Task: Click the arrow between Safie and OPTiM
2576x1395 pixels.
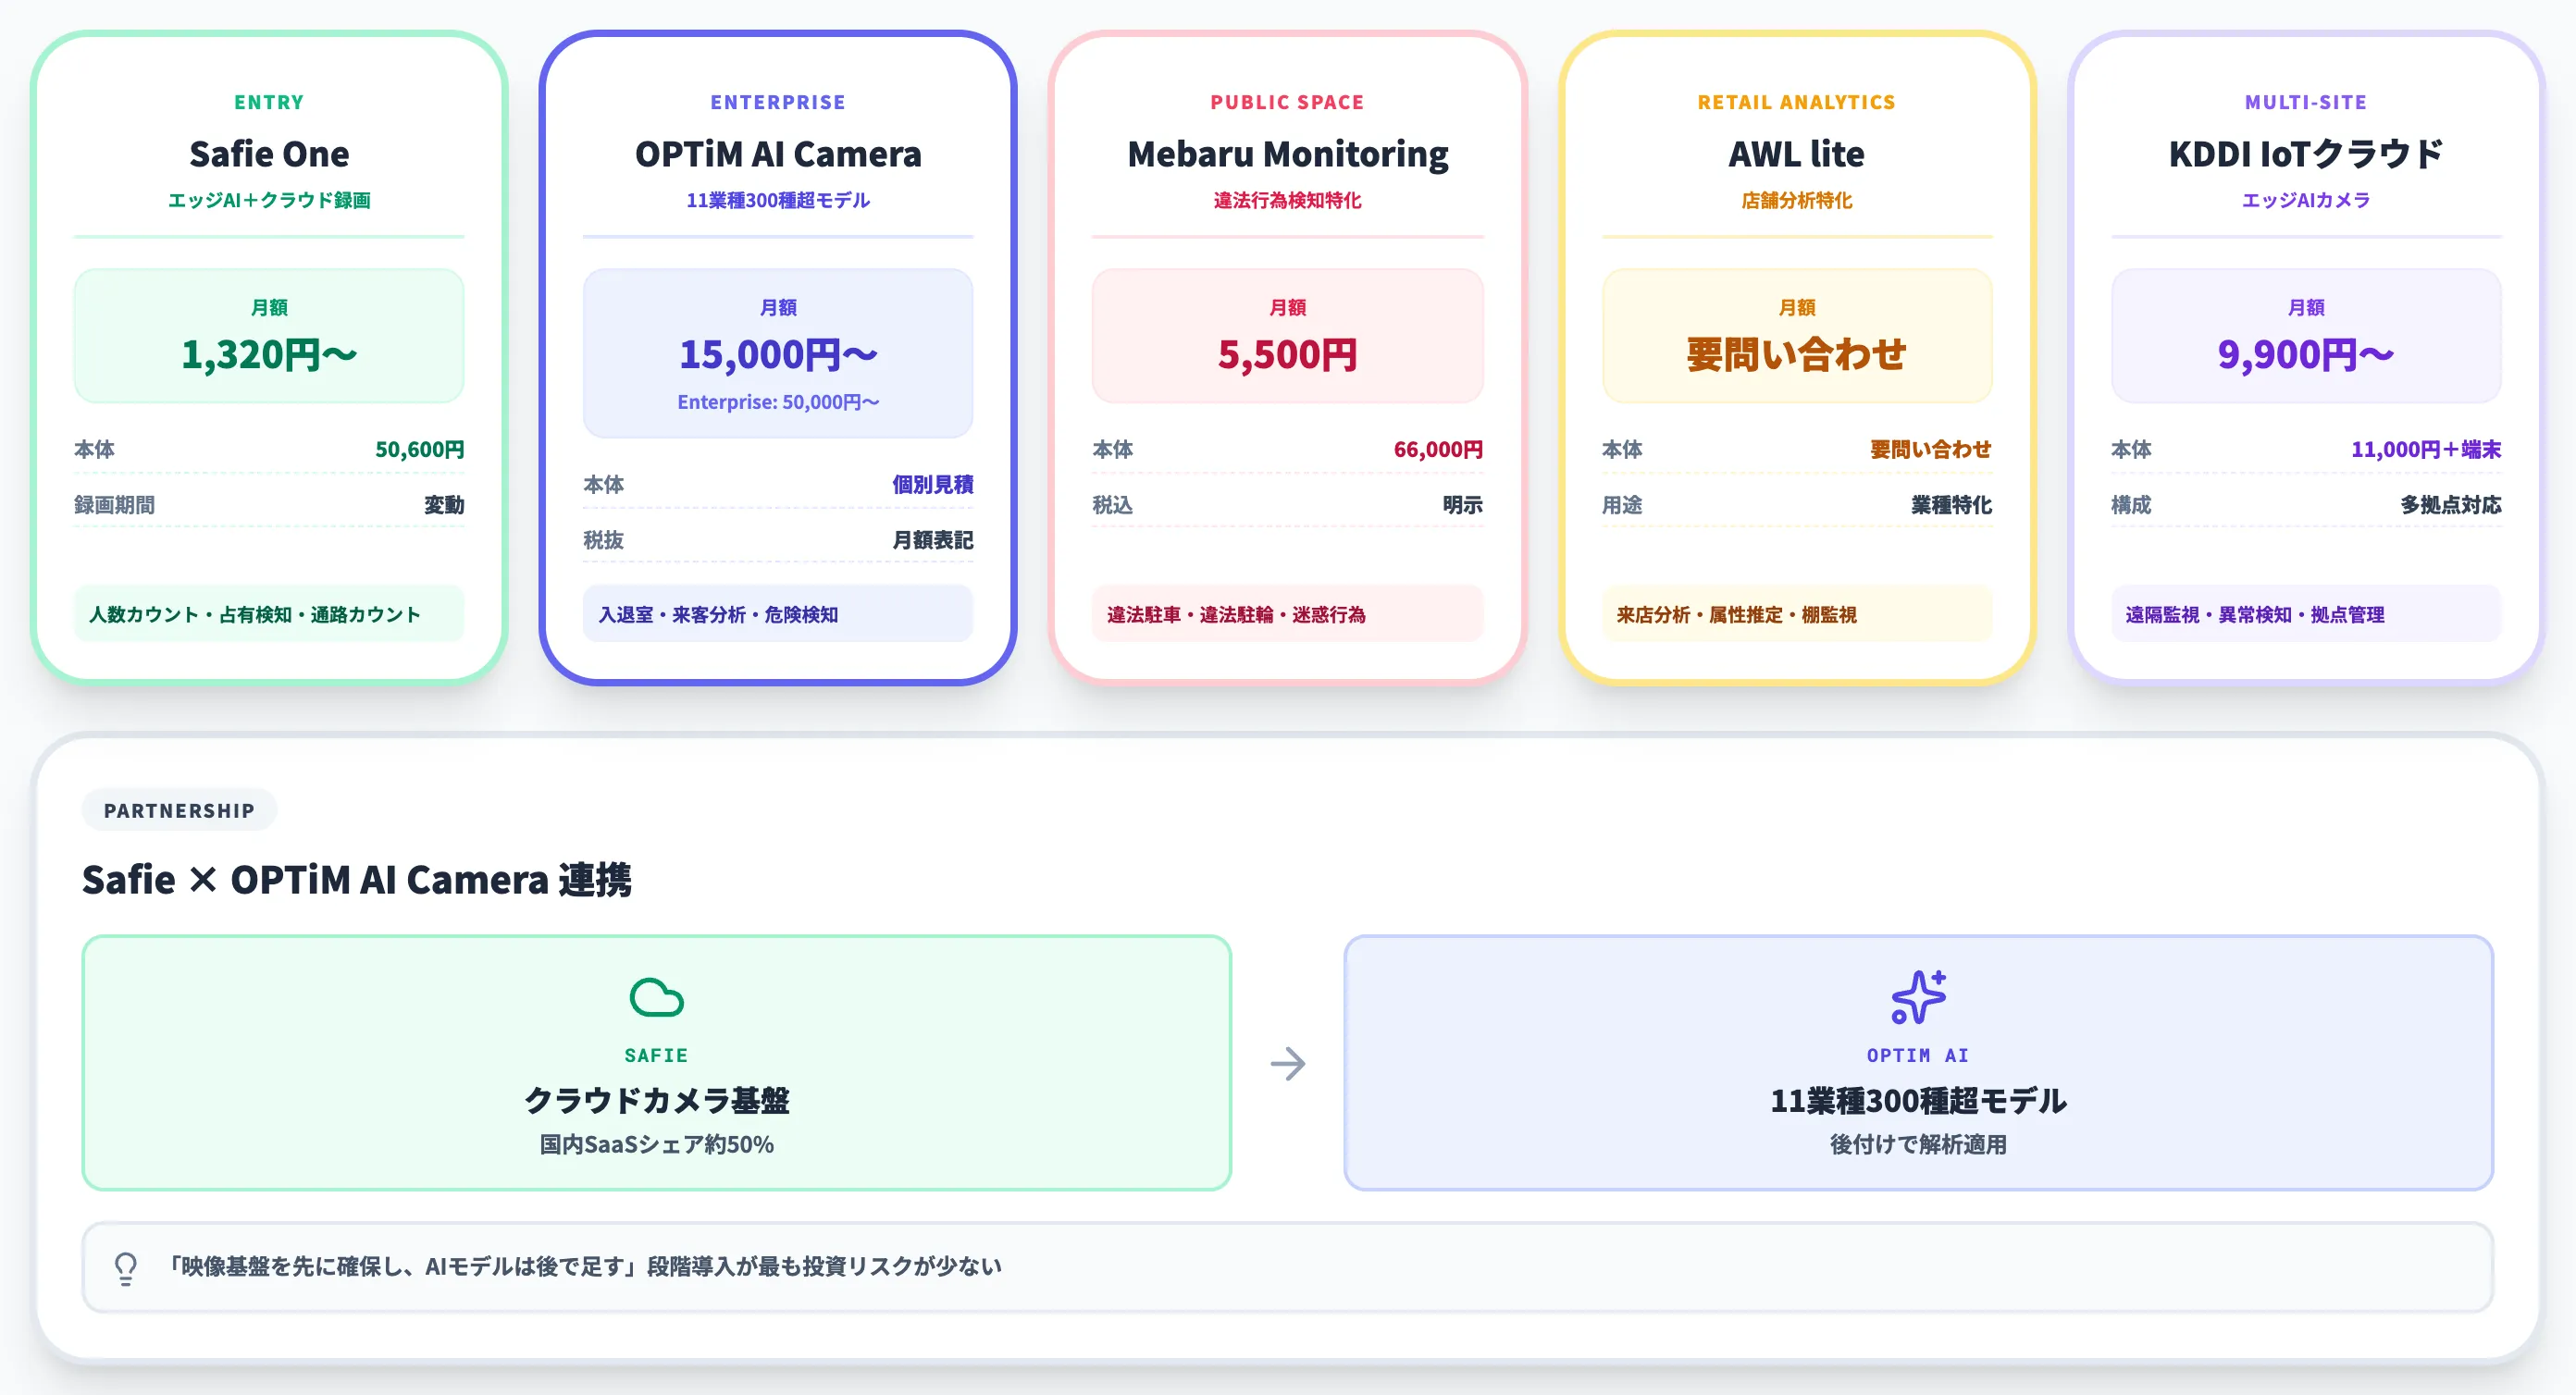Action: (x=1288, y=1063)
